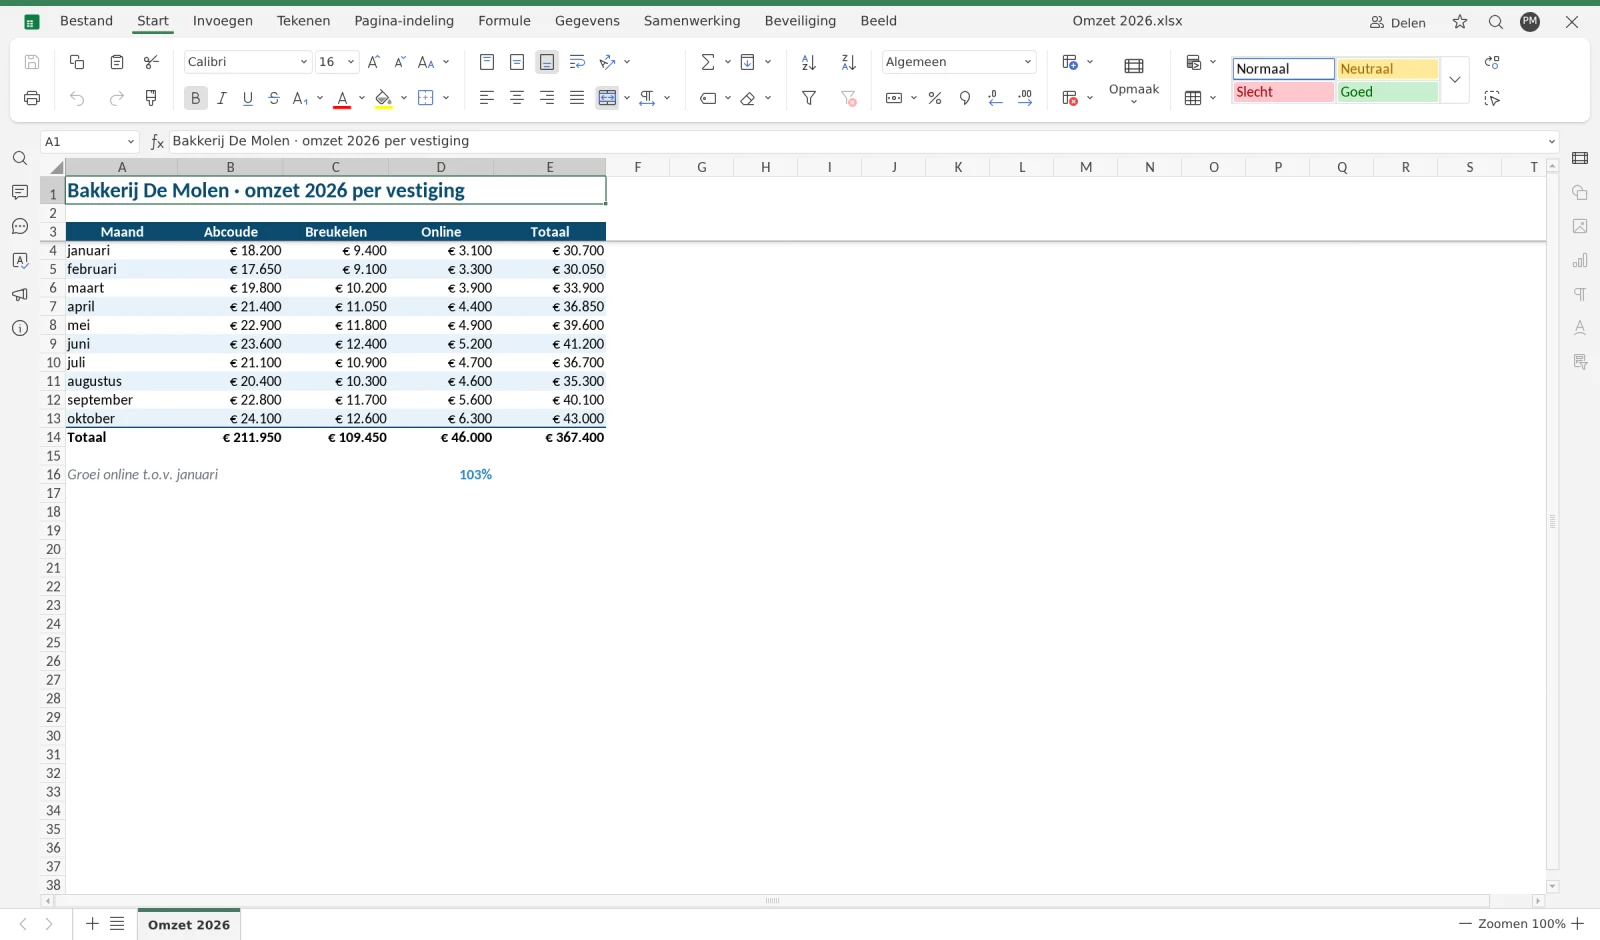The height and width of the screenshot is (940, 1600).
Task: Open the Calibri font name dropdown
Action: coord(247,62)
